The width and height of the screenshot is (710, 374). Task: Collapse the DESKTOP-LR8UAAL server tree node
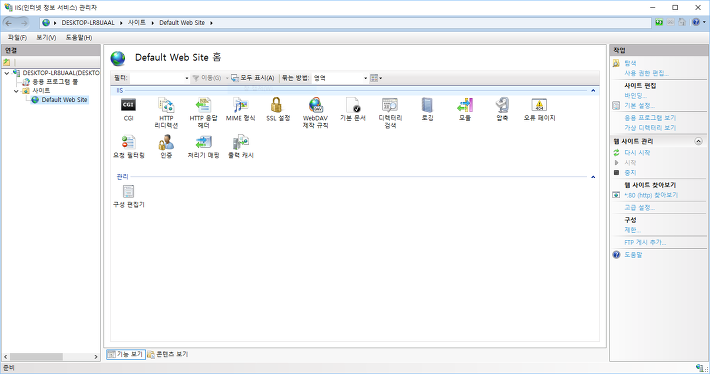point(7,73)
